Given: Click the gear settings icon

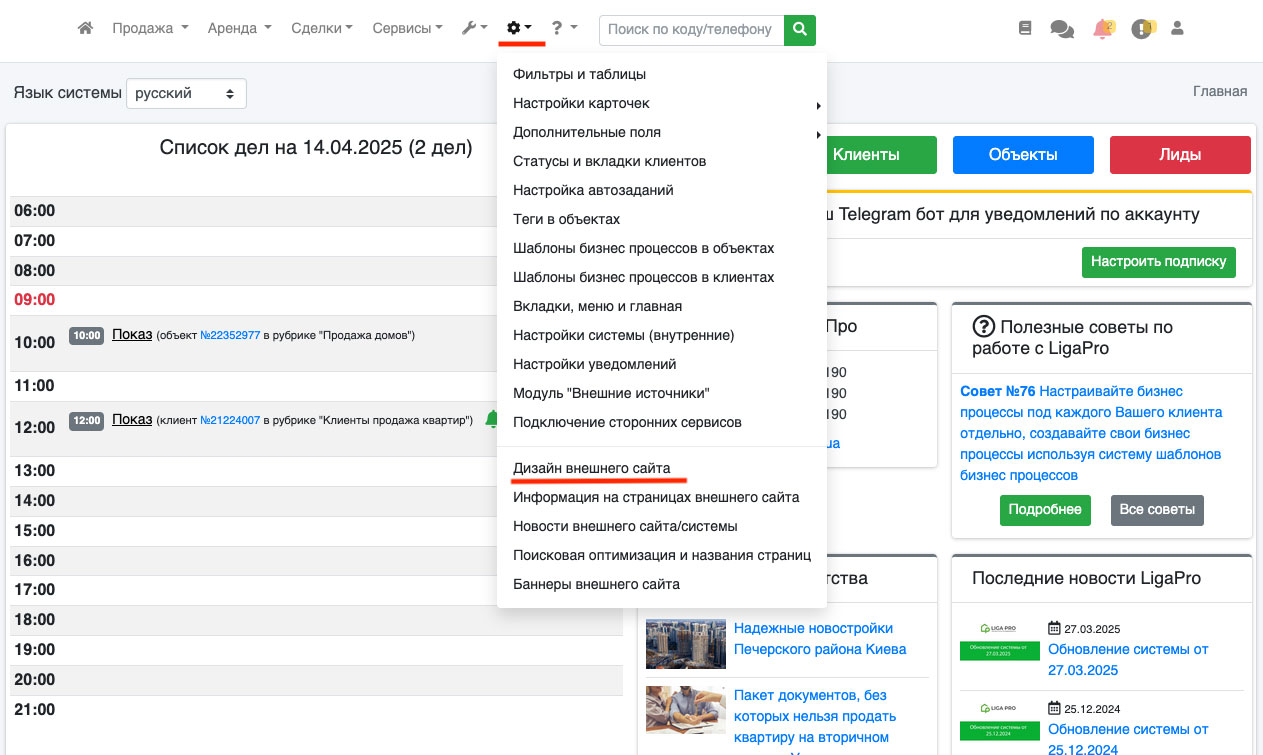Looking at the screenshot, I should (x=519, y=29).
